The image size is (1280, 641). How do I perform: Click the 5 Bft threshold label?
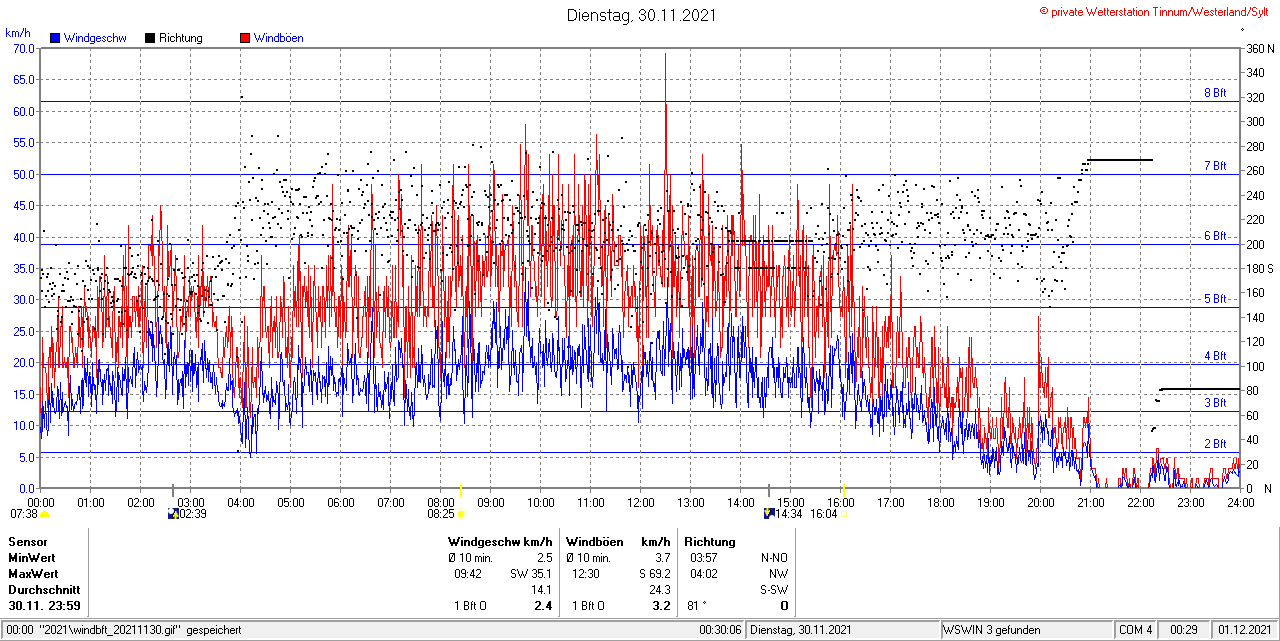point(1214,299)
